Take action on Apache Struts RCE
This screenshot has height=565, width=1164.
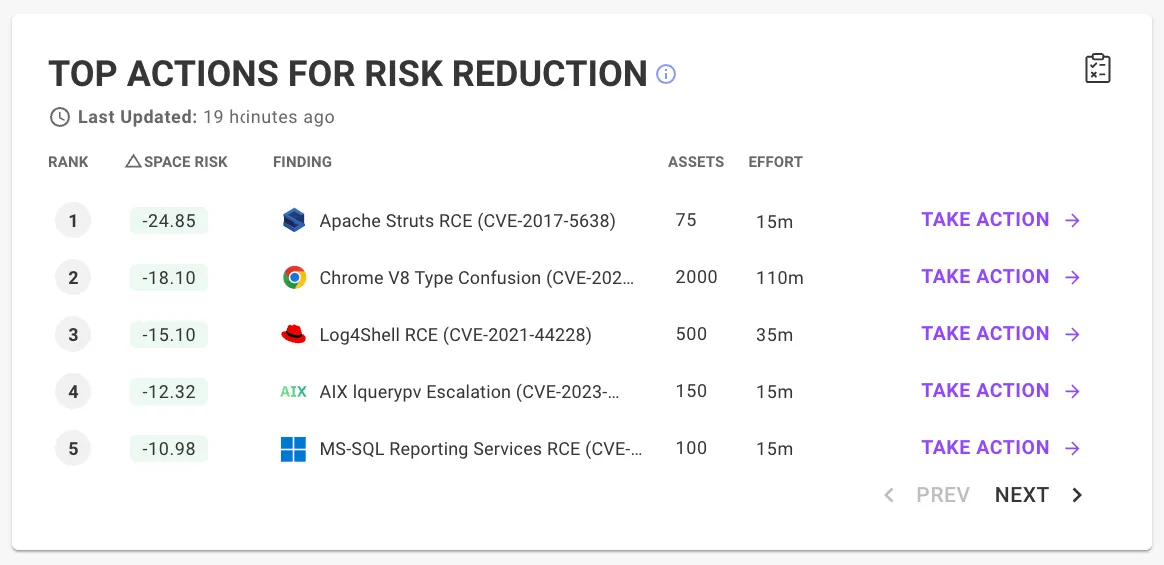click(x=1001, y=220)
